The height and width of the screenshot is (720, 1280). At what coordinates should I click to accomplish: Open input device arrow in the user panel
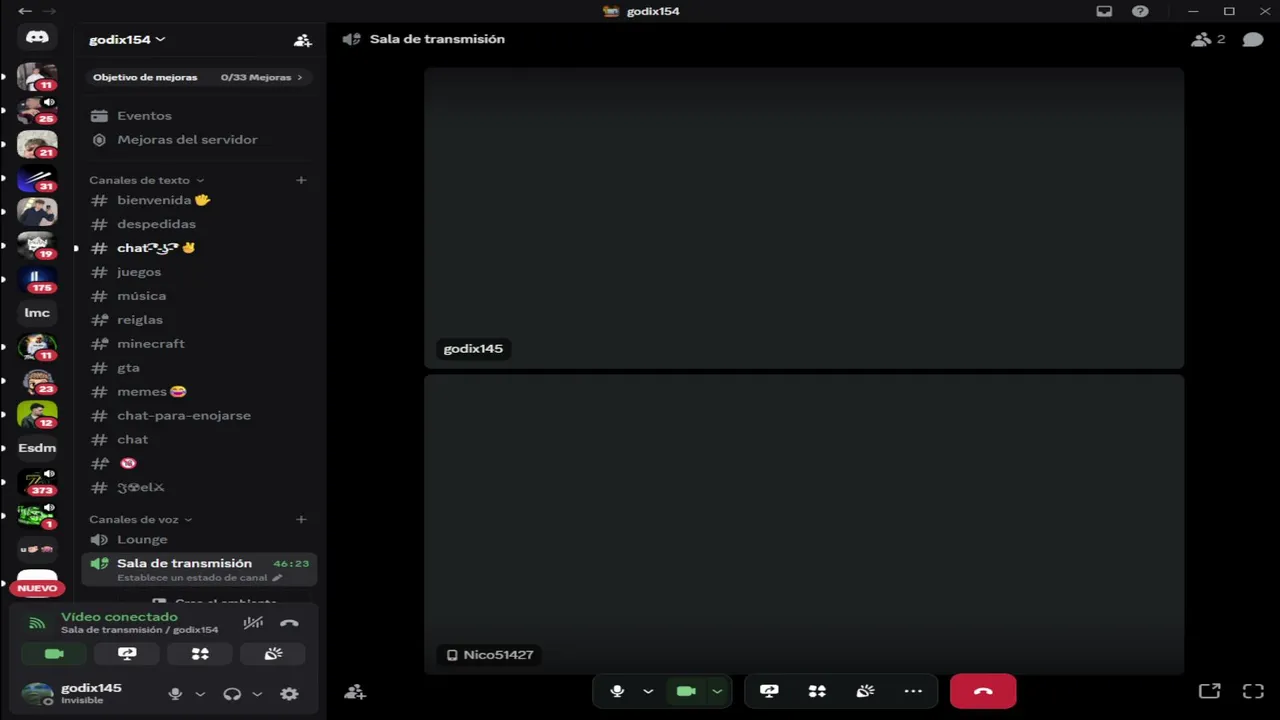[x=200, y=694]
